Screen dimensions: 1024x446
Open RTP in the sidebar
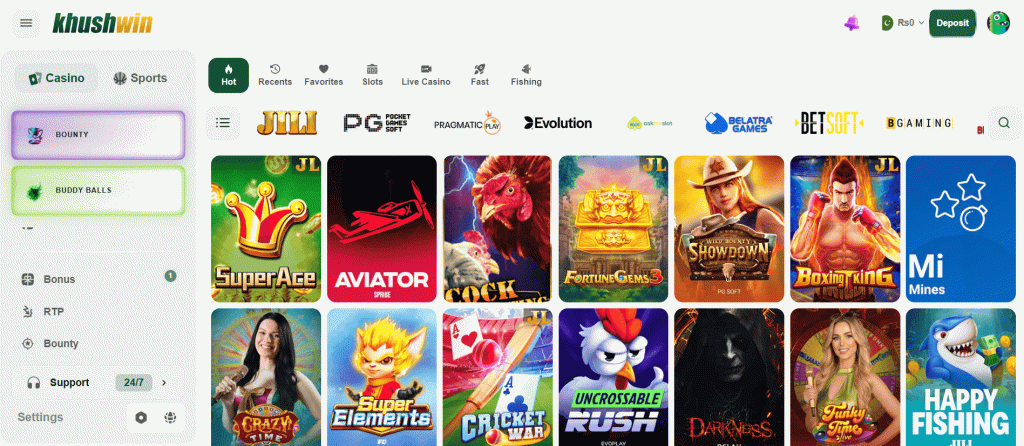53,311
